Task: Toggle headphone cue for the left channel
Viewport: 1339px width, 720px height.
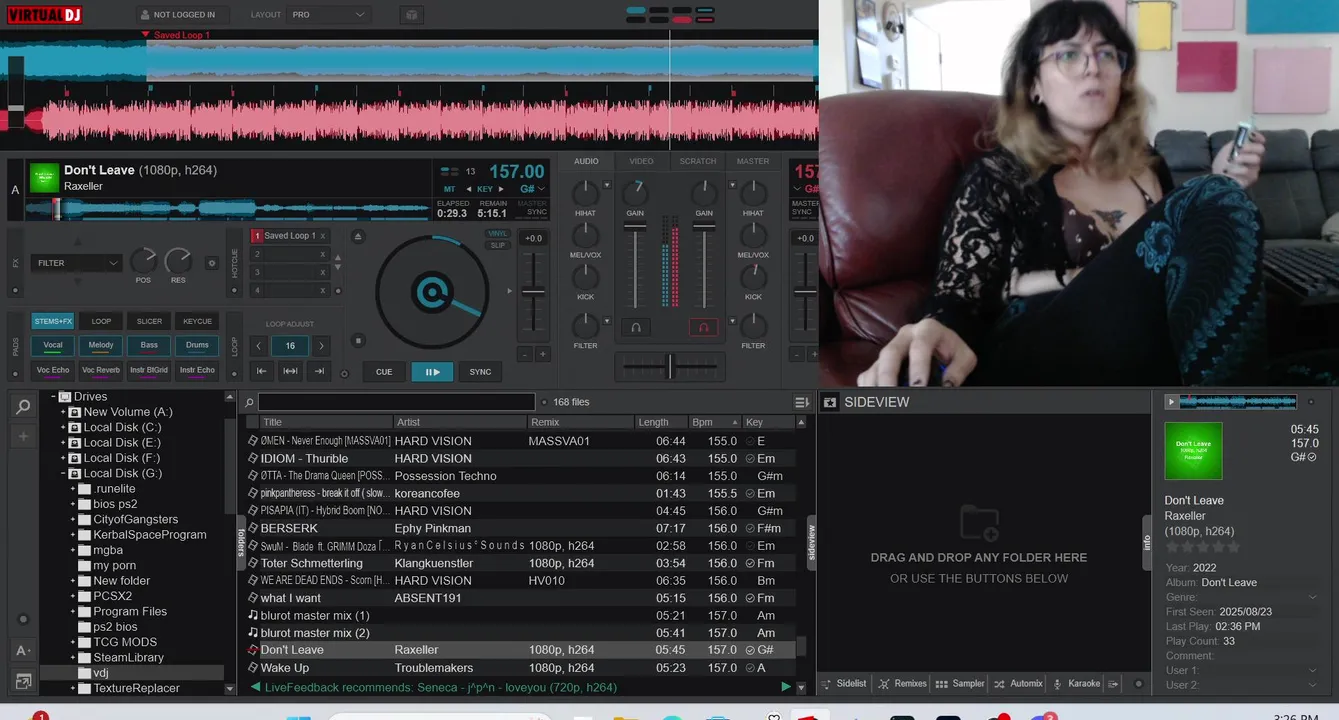Action: point(635,327)
